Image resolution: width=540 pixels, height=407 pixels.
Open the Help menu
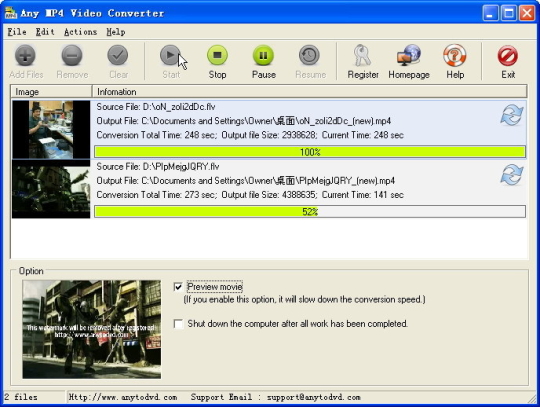click(x=116, y=32)
